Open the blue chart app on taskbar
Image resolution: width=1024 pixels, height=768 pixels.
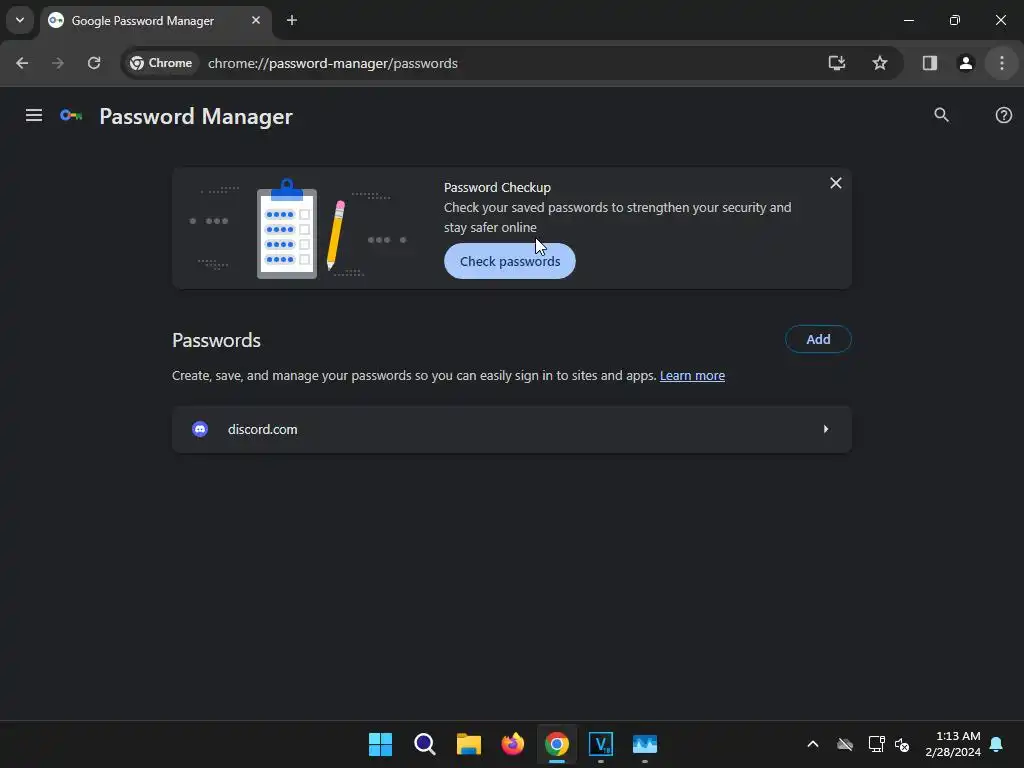645,744
